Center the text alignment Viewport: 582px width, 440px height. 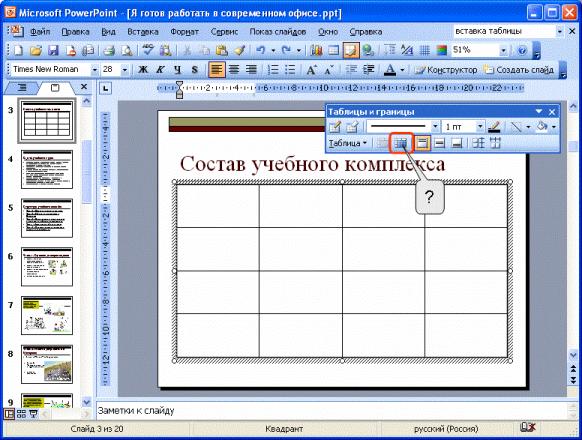point(234,70)
